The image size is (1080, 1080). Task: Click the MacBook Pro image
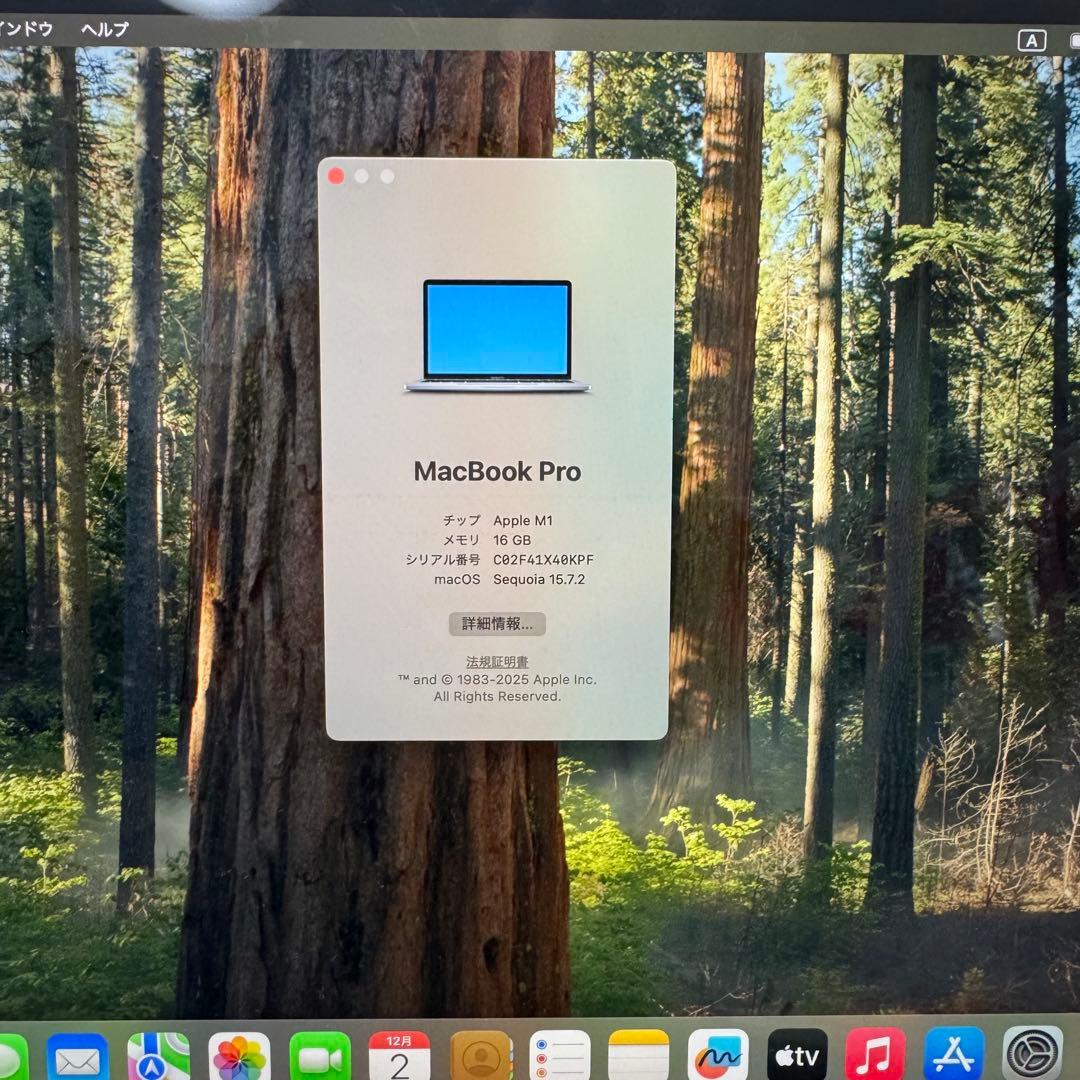click(497, 335)
